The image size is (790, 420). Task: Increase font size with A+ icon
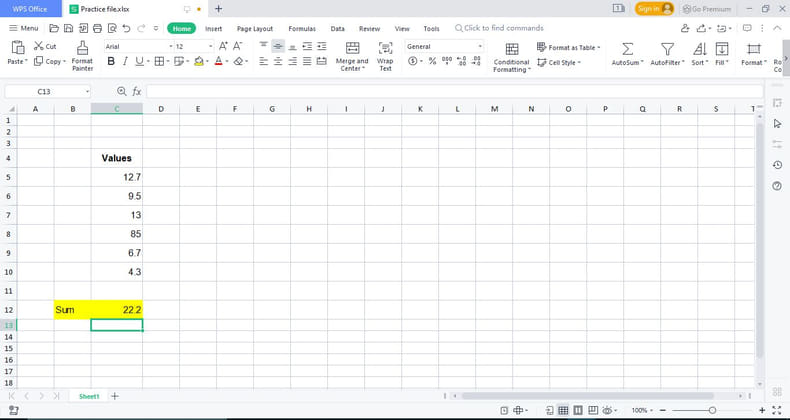[223, 46]
